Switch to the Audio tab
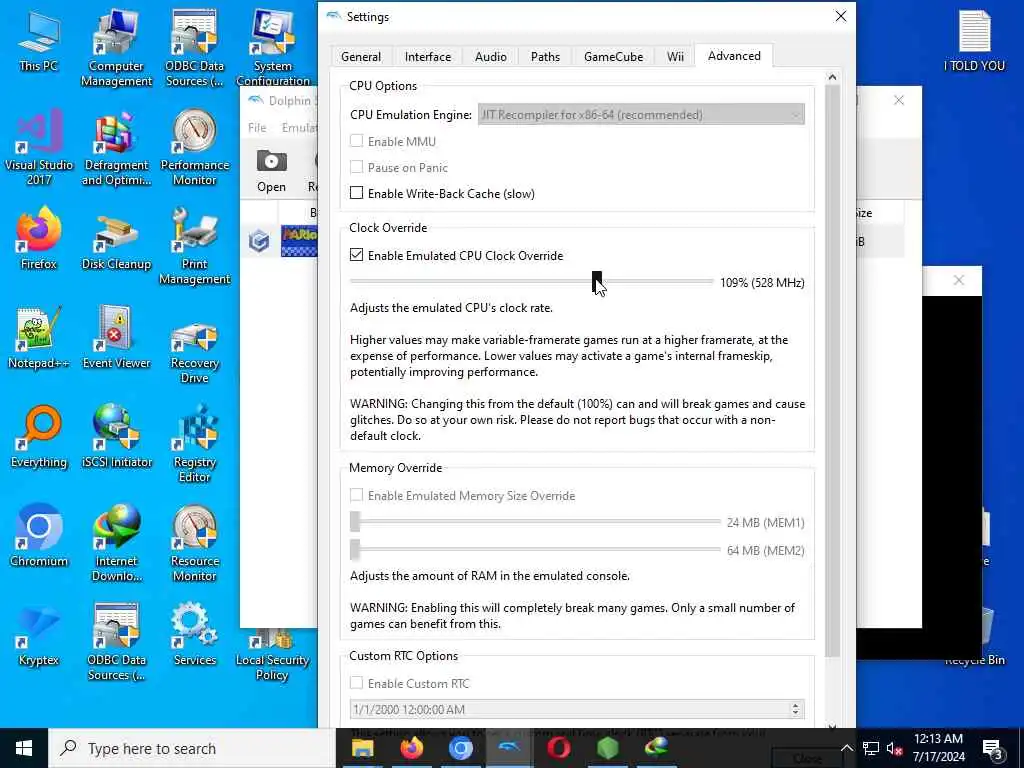The image size is (1024, 768). click(490, 57)
